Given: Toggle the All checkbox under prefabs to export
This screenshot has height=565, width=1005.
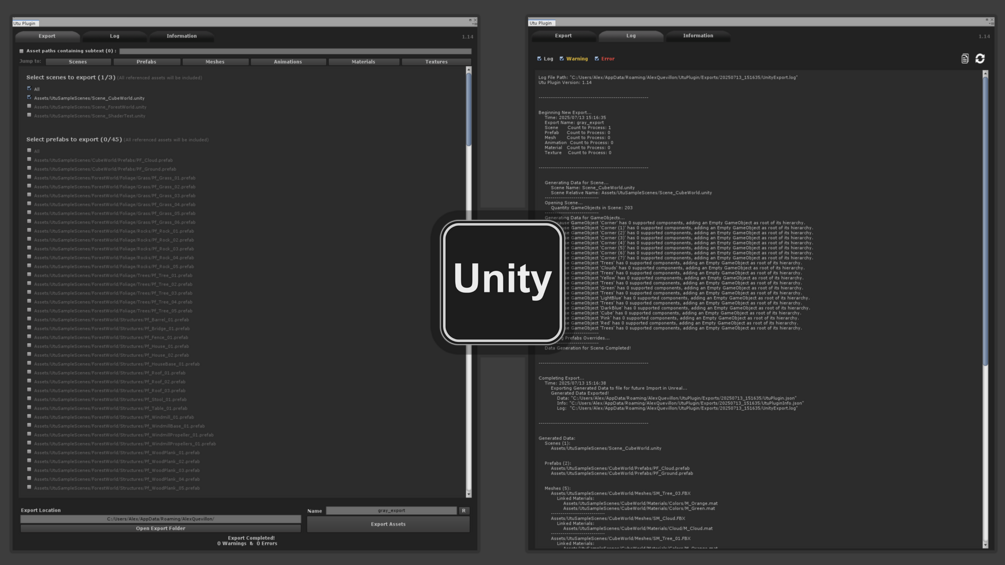Looking at the screenshot, I should click(29, 151).
